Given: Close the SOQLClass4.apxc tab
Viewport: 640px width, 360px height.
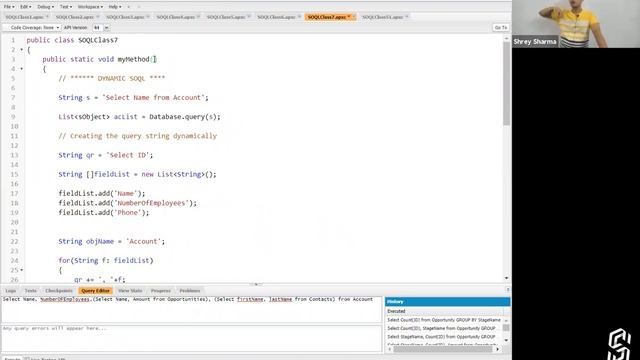Looking at the screenshot, I should point(199,17).
